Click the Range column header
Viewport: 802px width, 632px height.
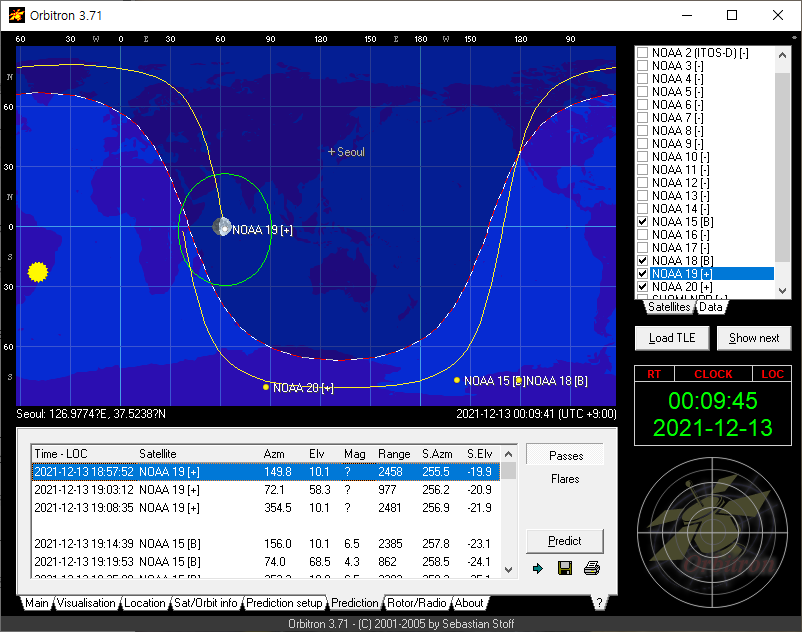coord(396,454)
